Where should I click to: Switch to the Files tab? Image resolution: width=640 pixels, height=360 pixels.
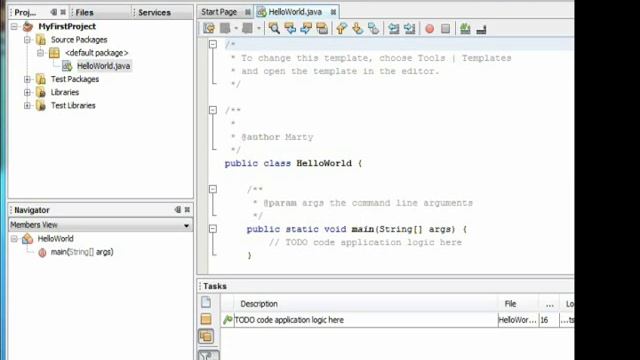[x=84, y=12]
